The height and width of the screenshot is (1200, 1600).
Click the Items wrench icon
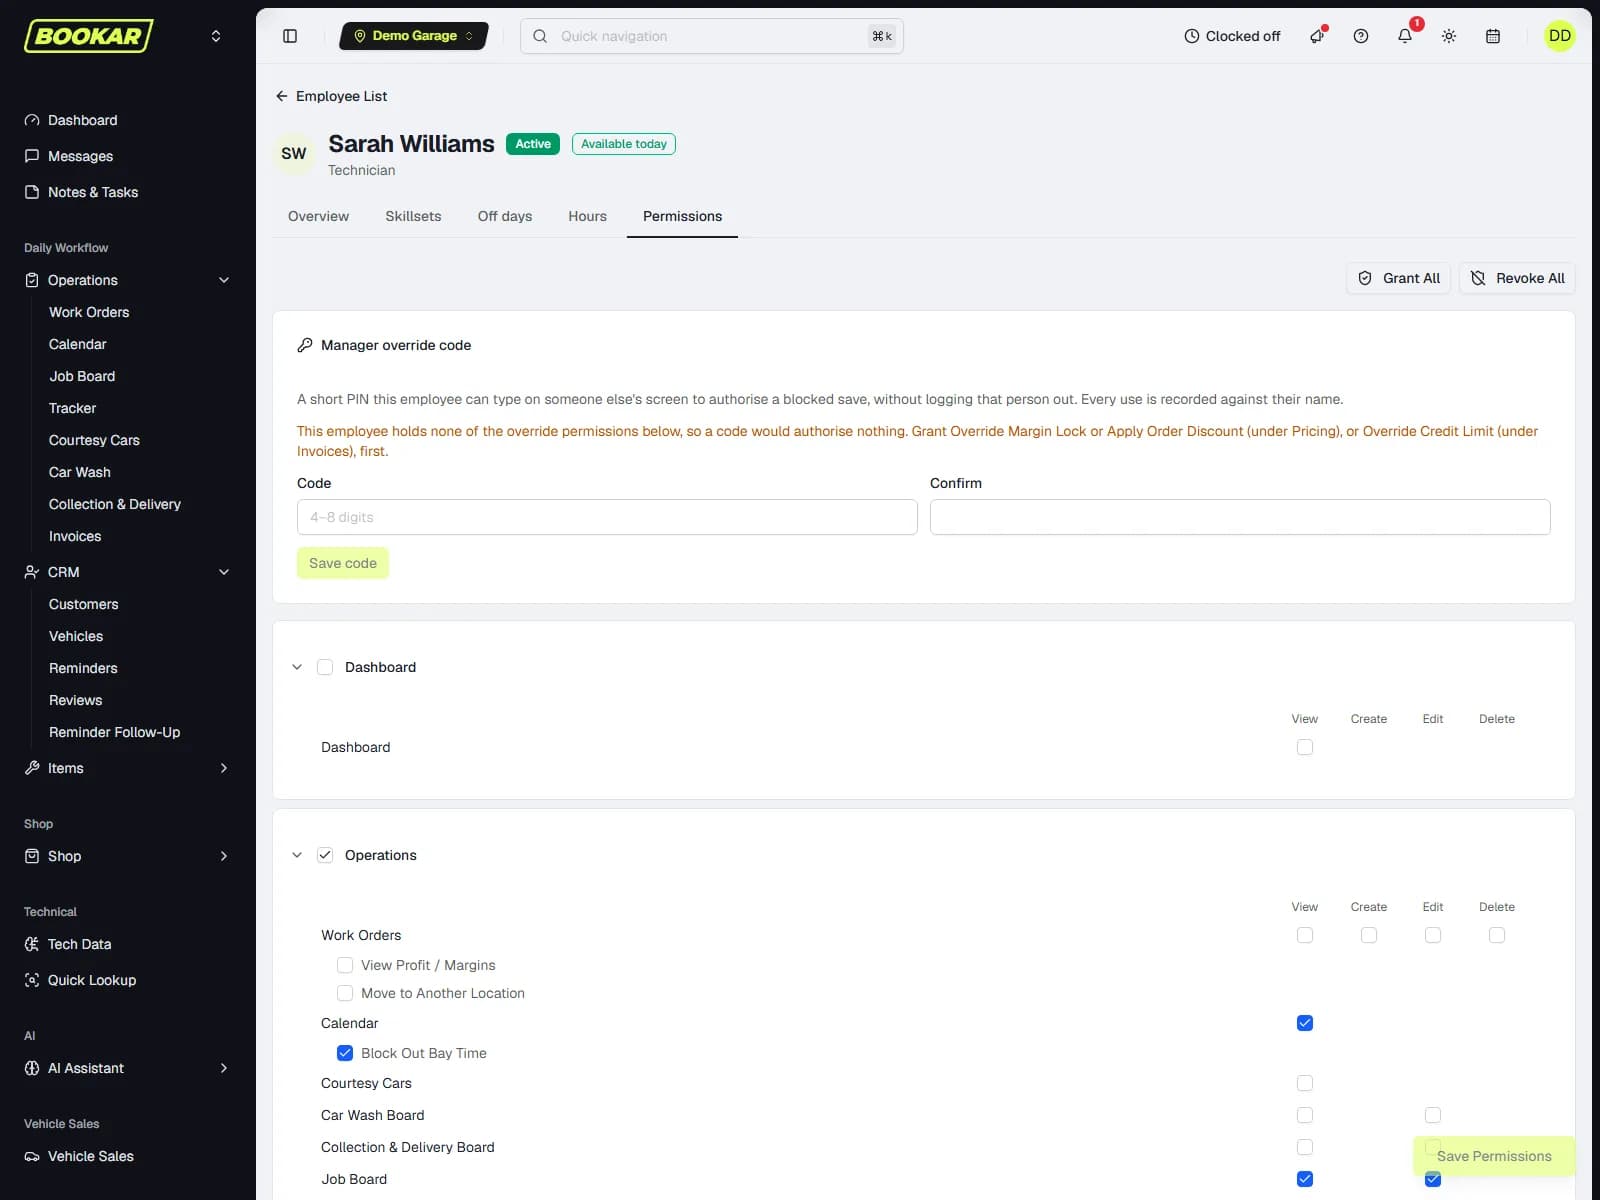[x=32, y=768]
